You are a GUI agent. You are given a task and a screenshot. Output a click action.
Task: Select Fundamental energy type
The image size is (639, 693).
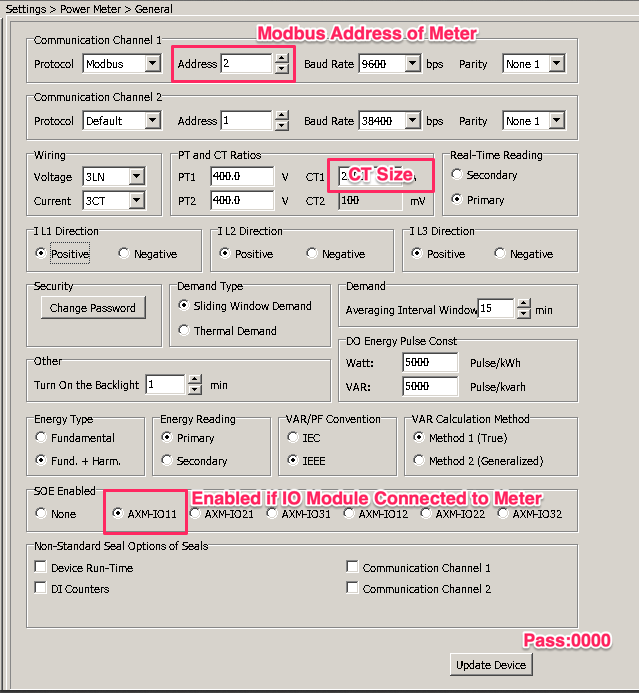pos(75,438)
